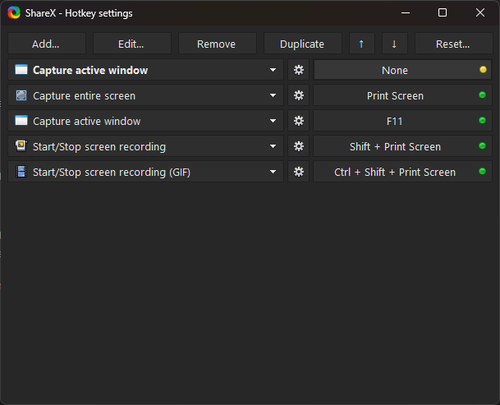Click the Add... button
The height and width of the screenshot is (405, 500).
[x=46, y=44]
